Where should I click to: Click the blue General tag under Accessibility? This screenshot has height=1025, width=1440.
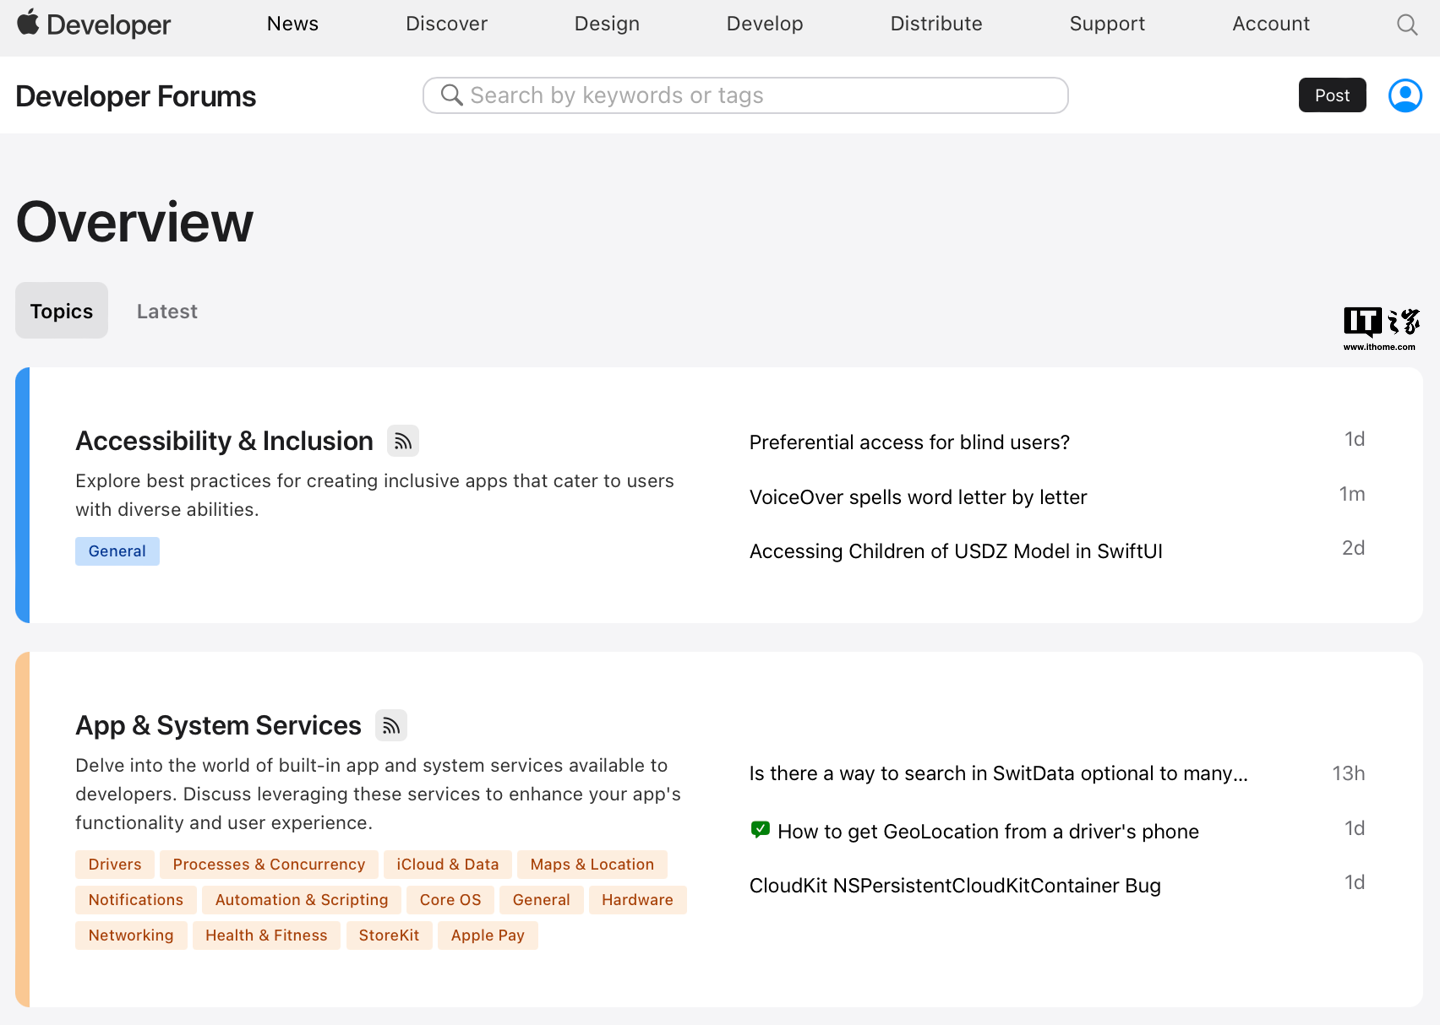[117, 551]
